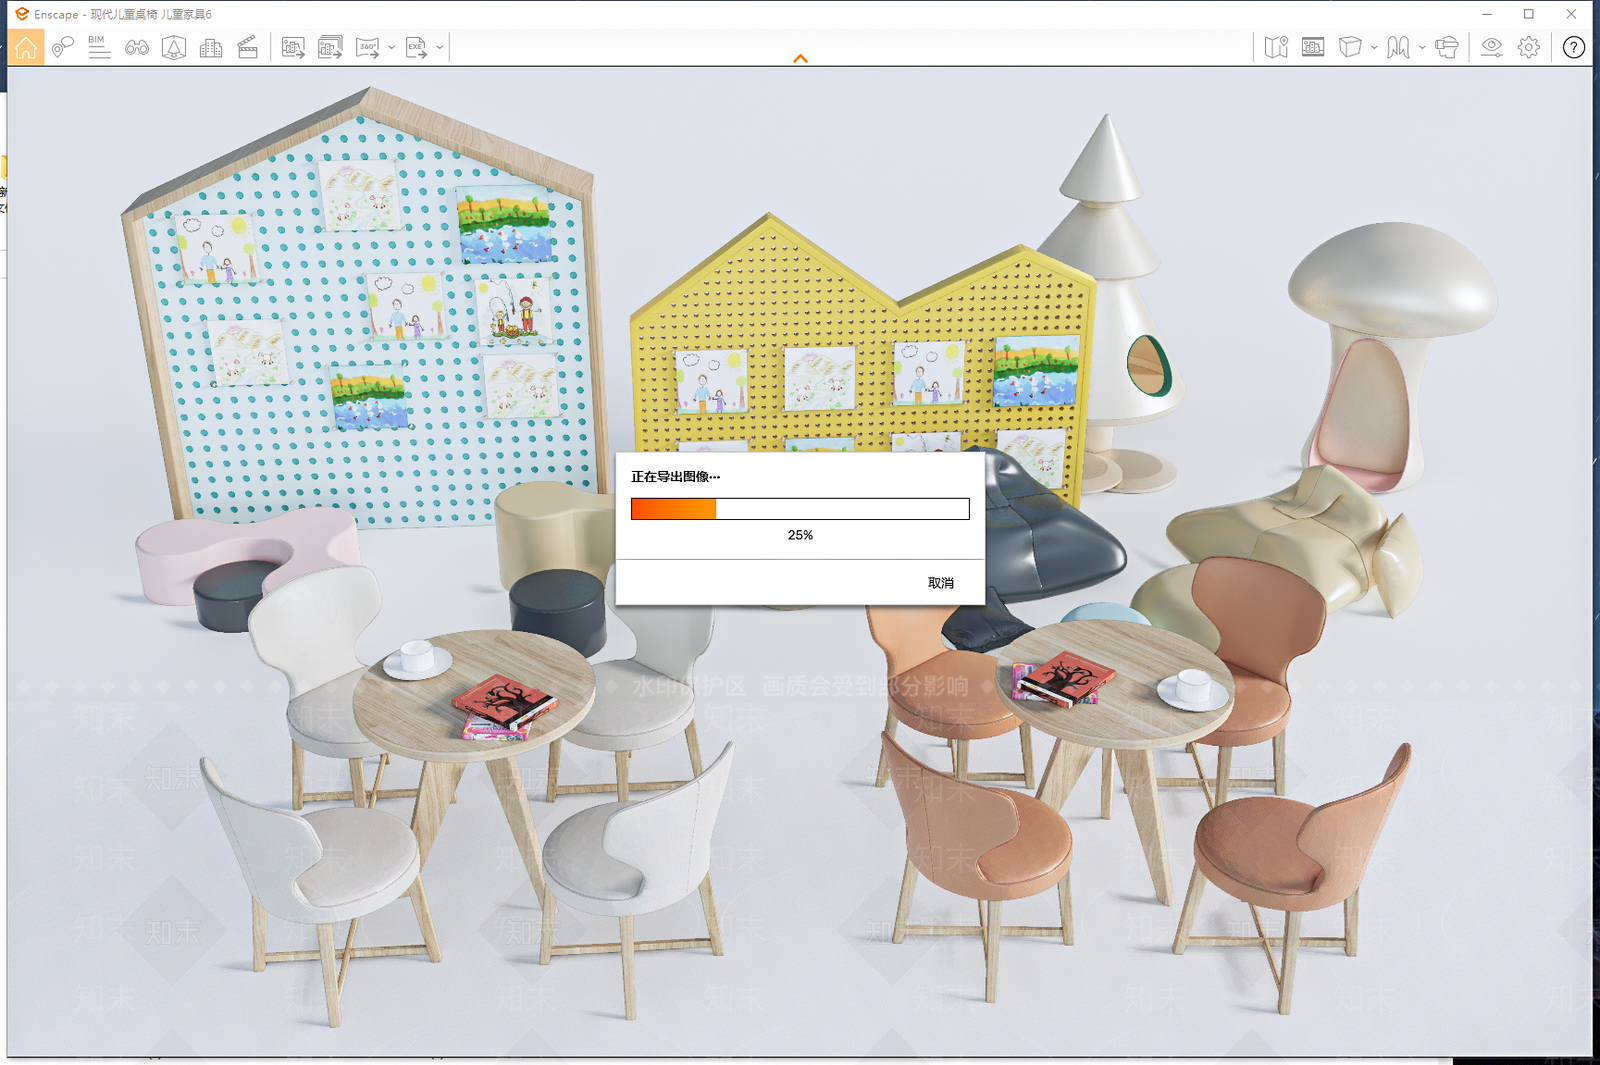Click the orange export progress bar
Viewport: 1600px width, 1065px height.
coord(800,509)
